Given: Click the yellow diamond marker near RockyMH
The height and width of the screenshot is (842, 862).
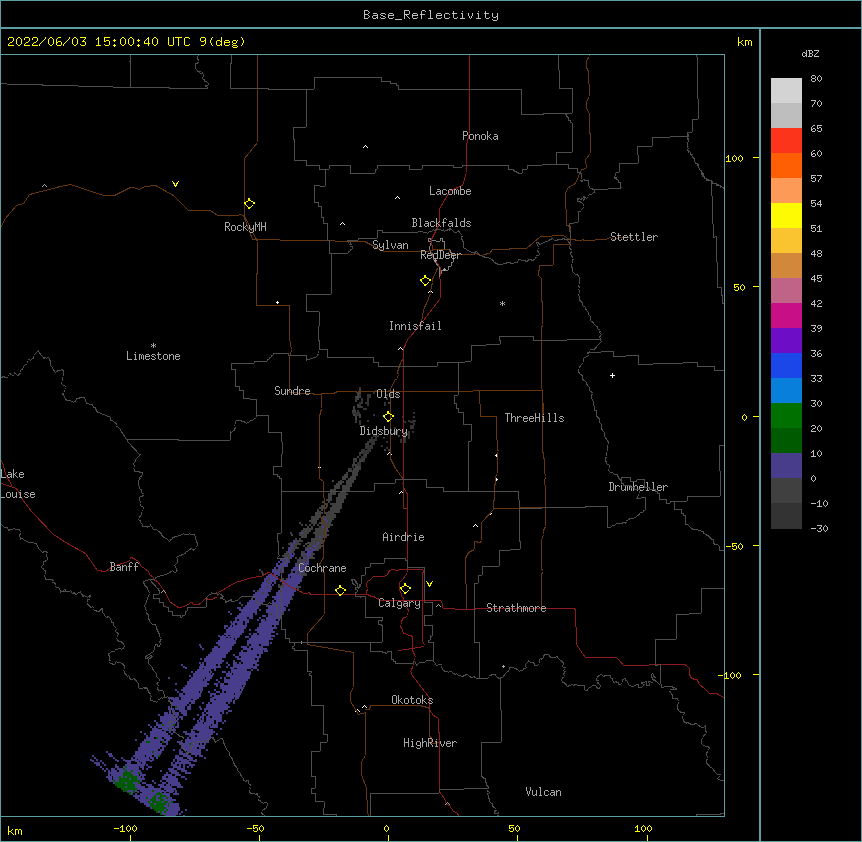Looking at the screenshot, I should click(250, 203).
